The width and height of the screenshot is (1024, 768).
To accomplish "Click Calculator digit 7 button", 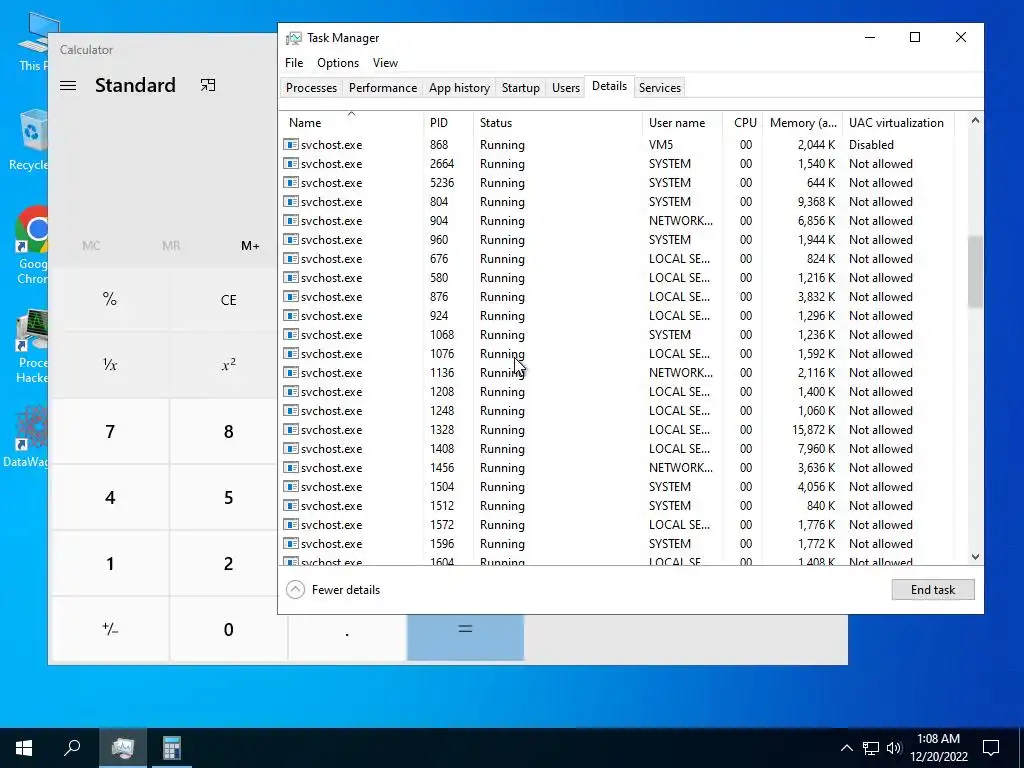I will coord(110,432).
